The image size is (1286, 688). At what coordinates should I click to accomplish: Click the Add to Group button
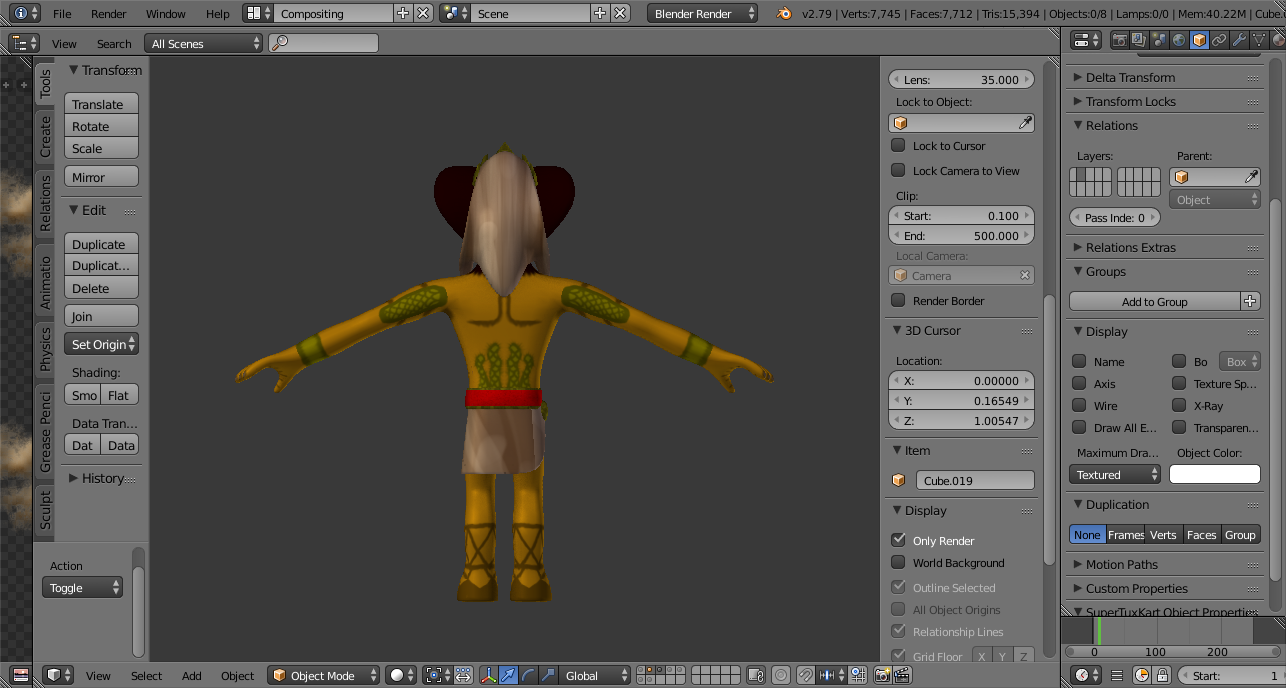pos(1154,301)
